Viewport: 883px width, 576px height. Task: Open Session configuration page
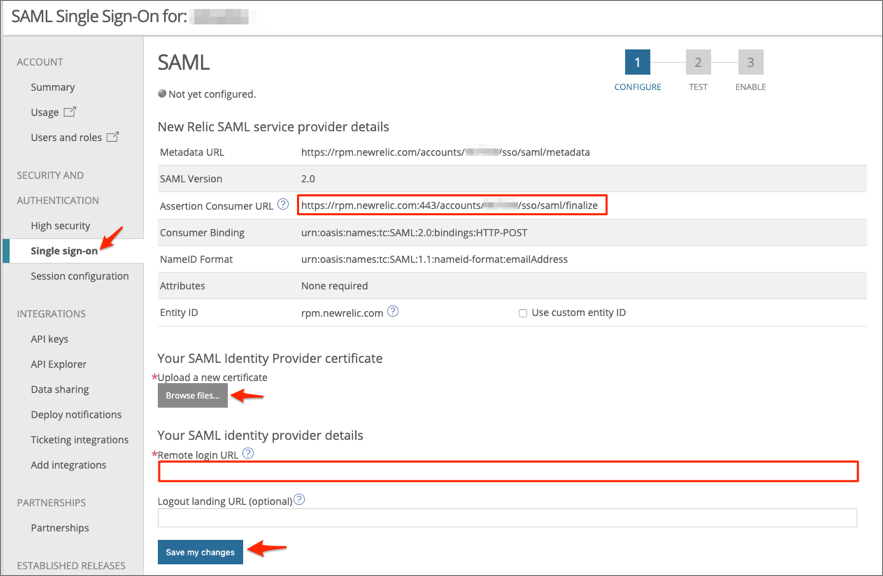tap(79, 276)
